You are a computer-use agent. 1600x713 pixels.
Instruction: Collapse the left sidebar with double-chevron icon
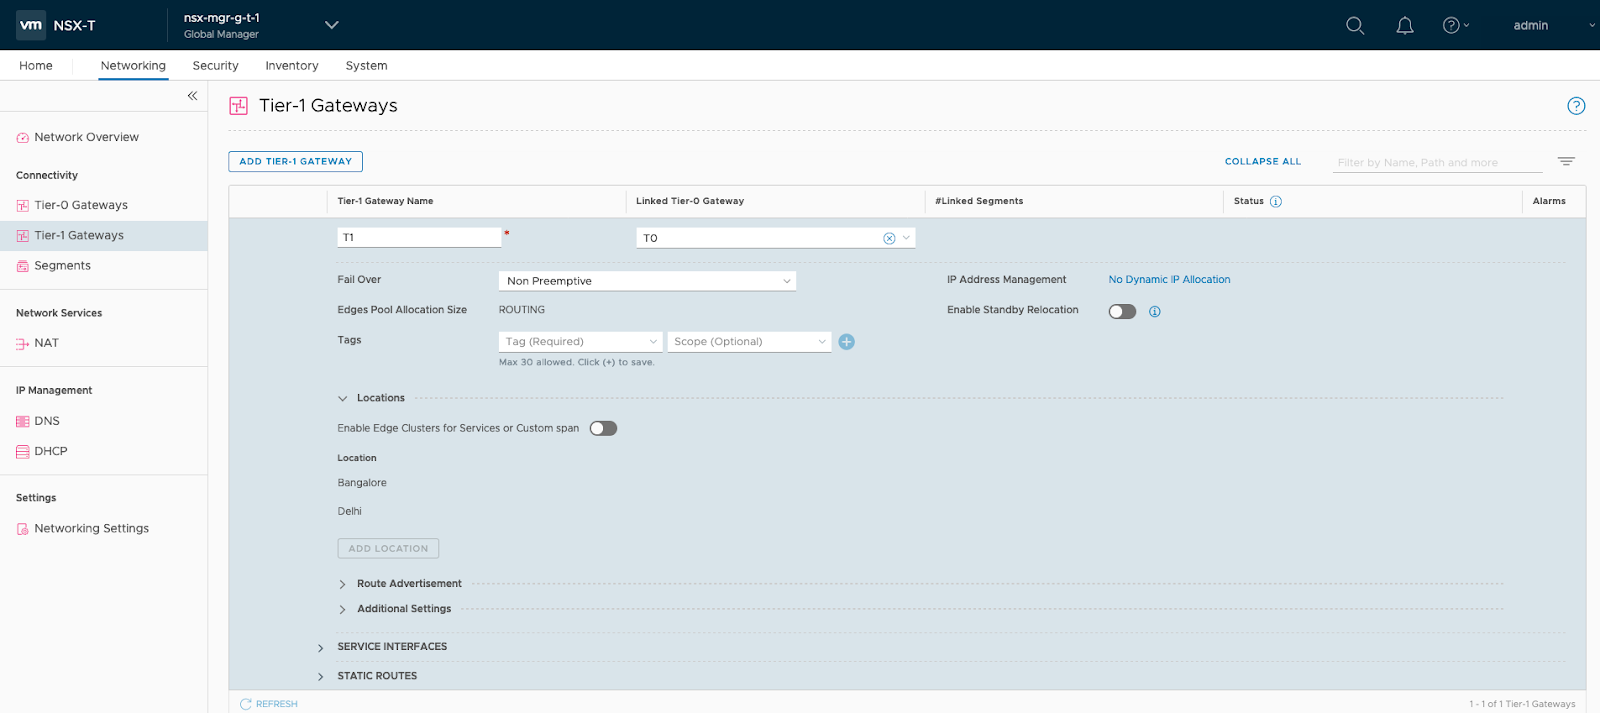click(x=192, y=96)
